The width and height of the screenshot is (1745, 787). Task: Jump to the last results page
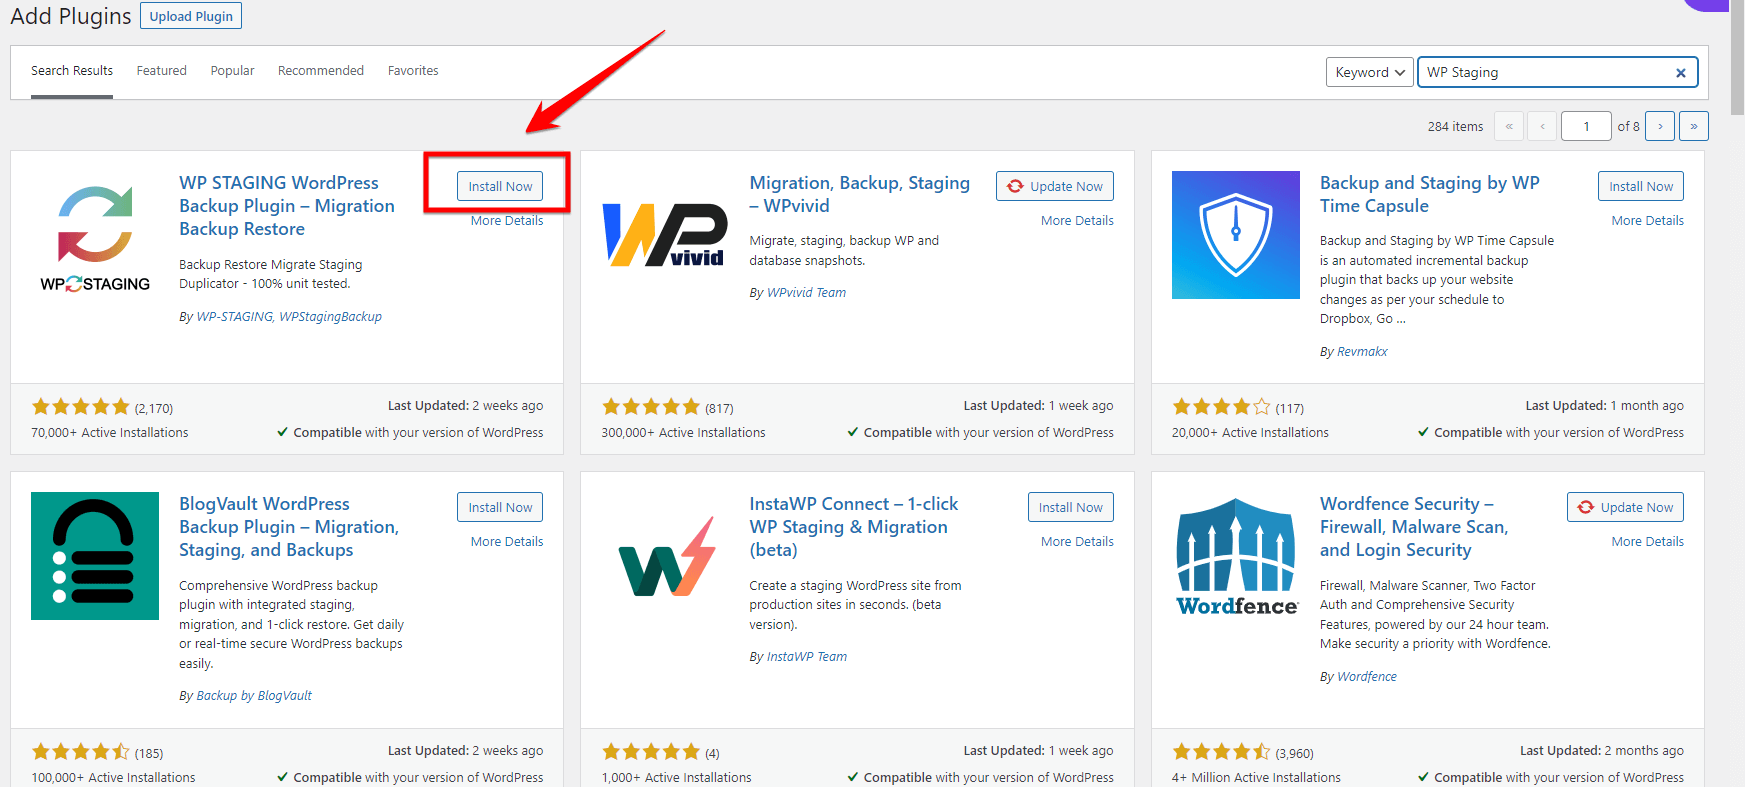coord(1693,126)
